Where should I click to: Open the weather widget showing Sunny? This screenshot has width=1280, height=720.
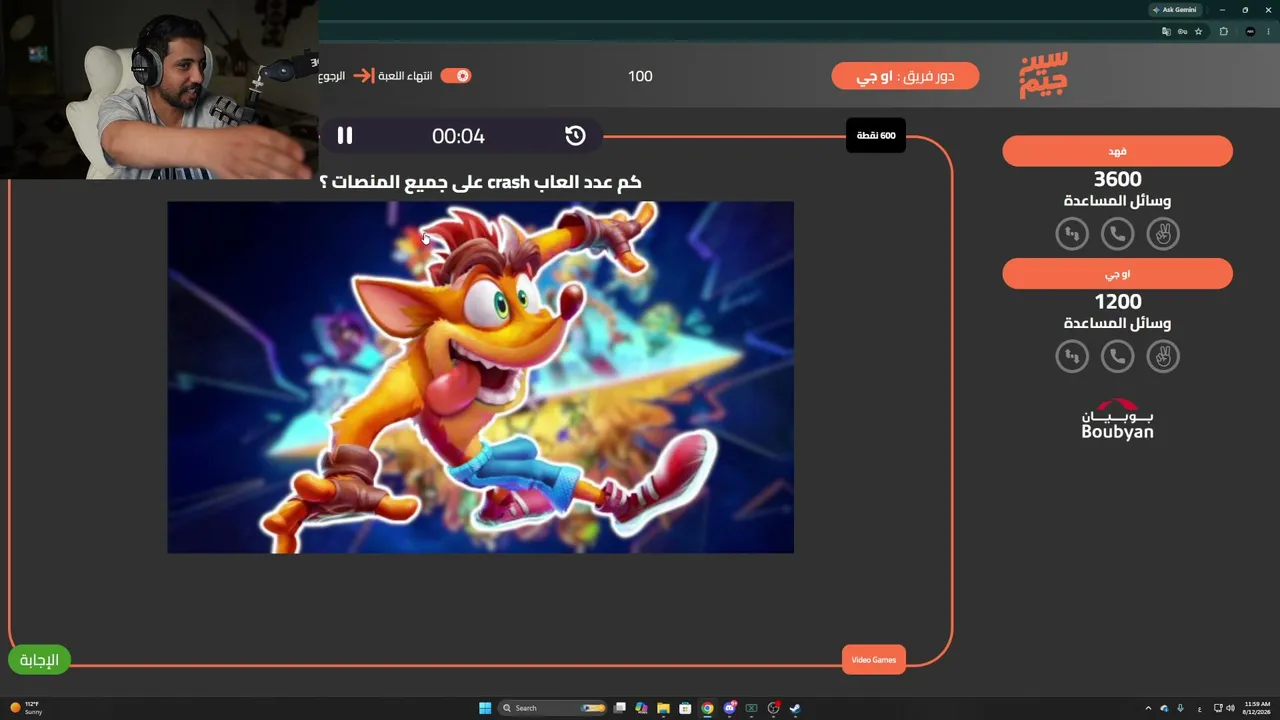pyautogui.click(x=27, y=708)
